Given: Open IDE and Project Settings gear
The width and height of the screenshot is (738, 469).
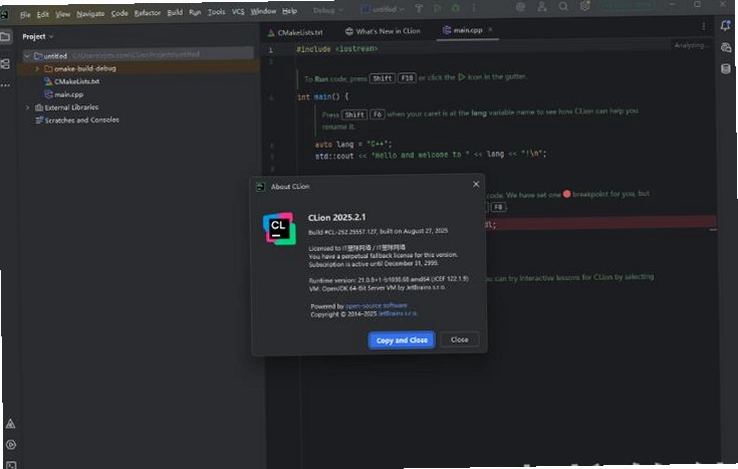Looking at the screenshot, I should pos(585,6).
